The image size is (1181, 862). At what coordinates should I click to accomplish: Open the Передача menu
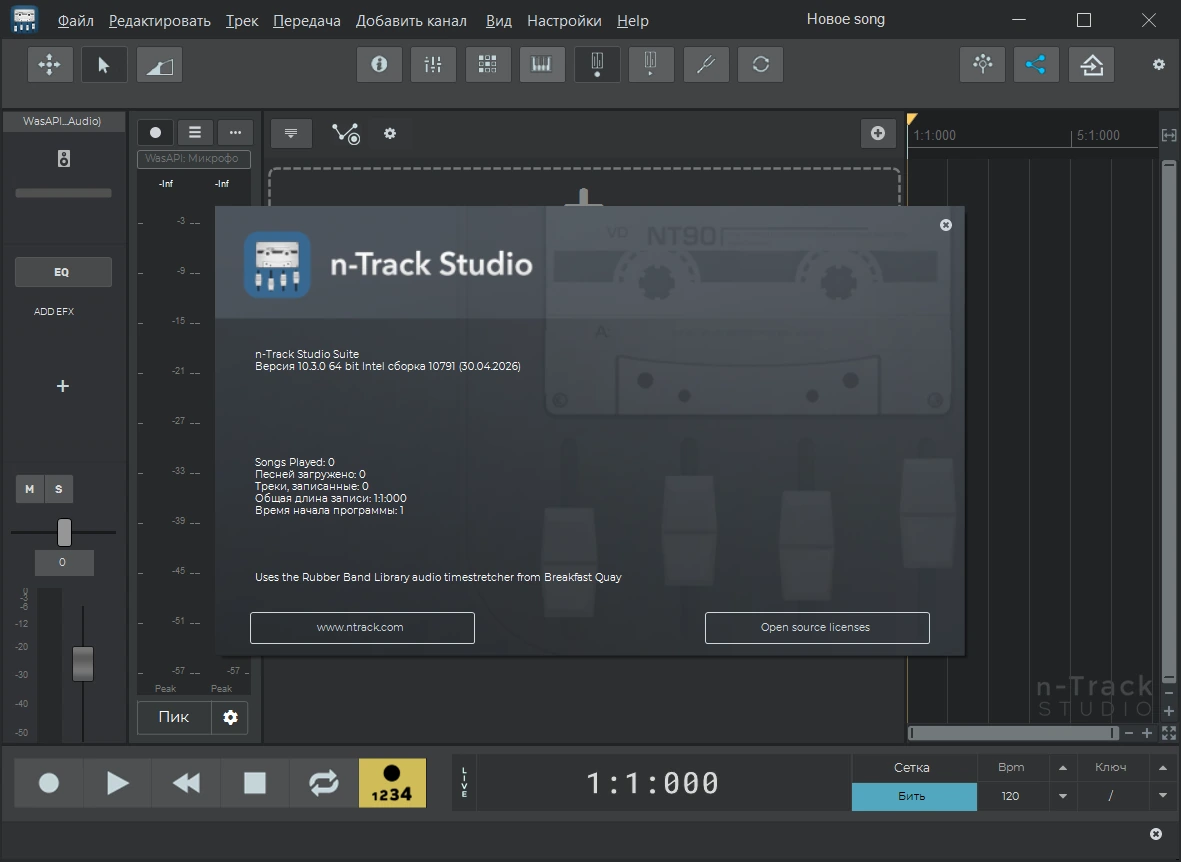(x=307, y=21)
